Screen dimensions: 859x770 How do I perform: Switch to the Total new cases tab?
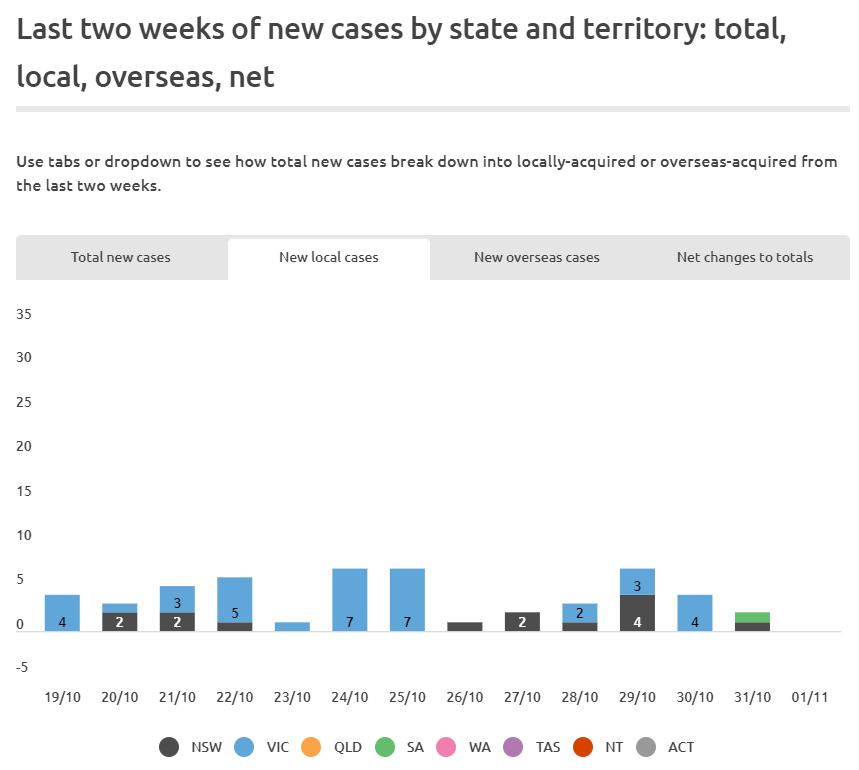(121, 258)
